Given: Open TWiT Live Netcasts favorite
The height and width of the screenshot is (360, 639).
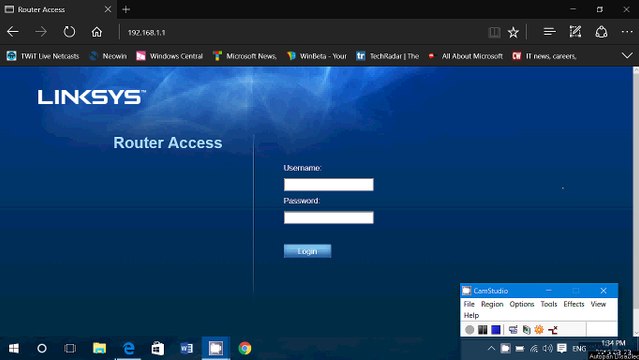Looking at the screenshot, I should pyautogui.click(x=43, y=56).
